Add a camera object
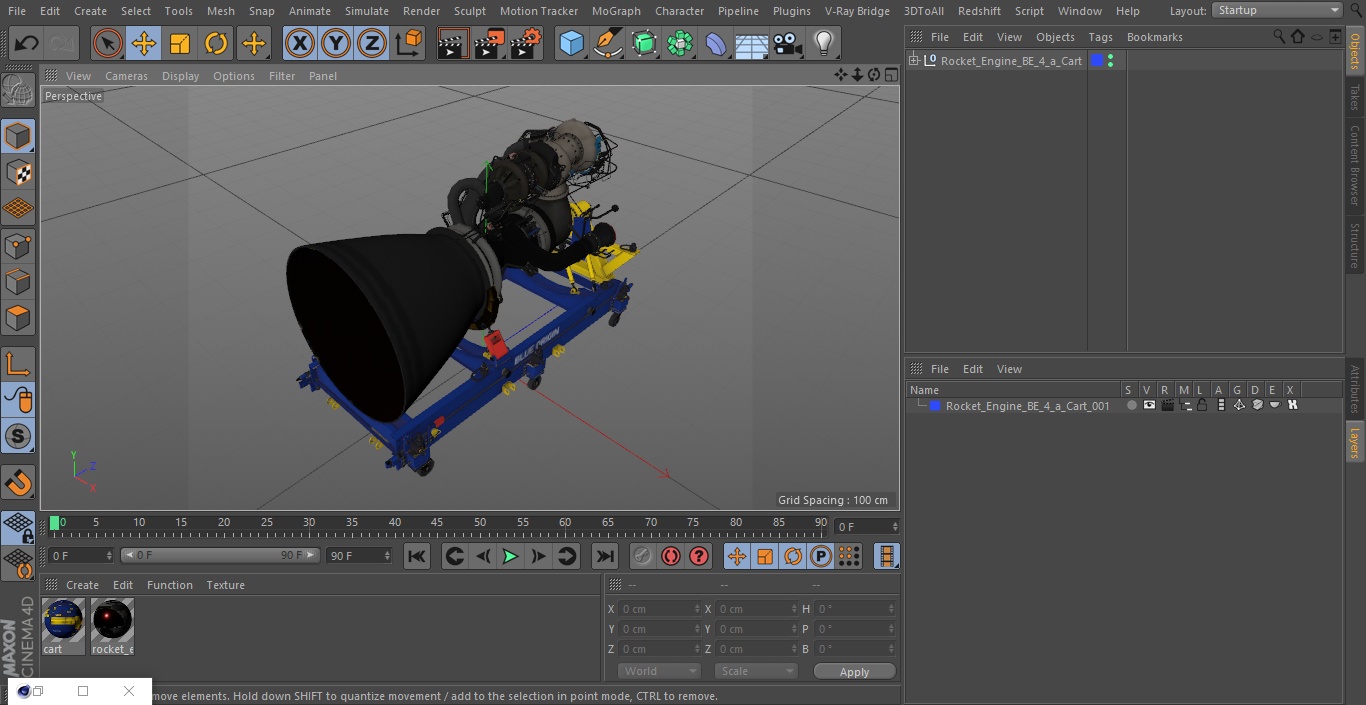This screenshot has width=1366, height=705. [787, 44]
